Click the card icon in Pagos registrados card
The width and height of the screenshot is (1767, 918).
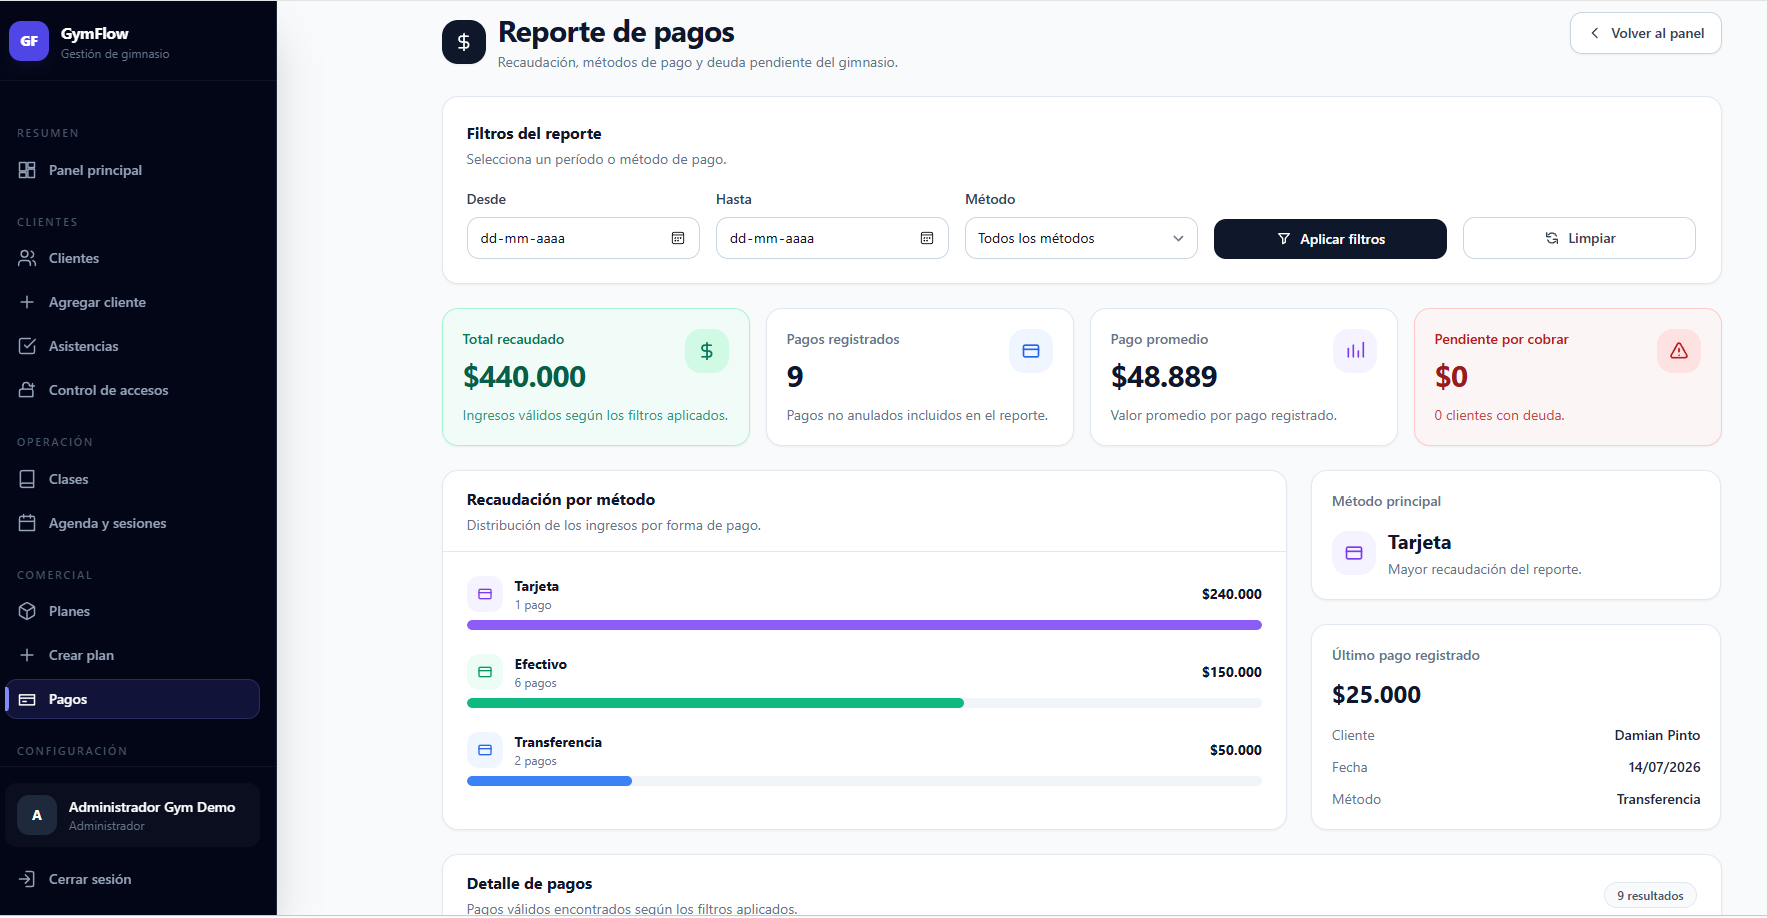point(1031,351)
